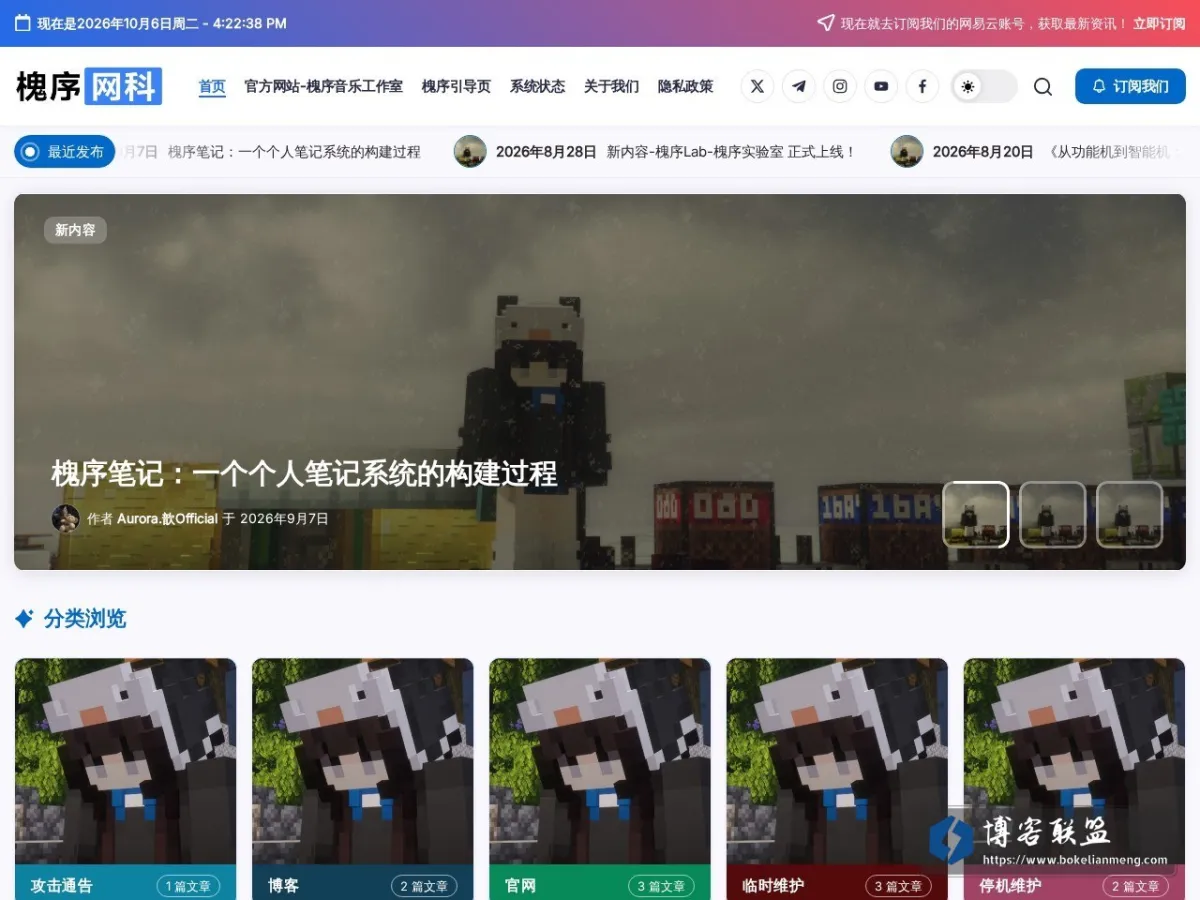Open the 攻击通告 category card

tap(125, 779)
